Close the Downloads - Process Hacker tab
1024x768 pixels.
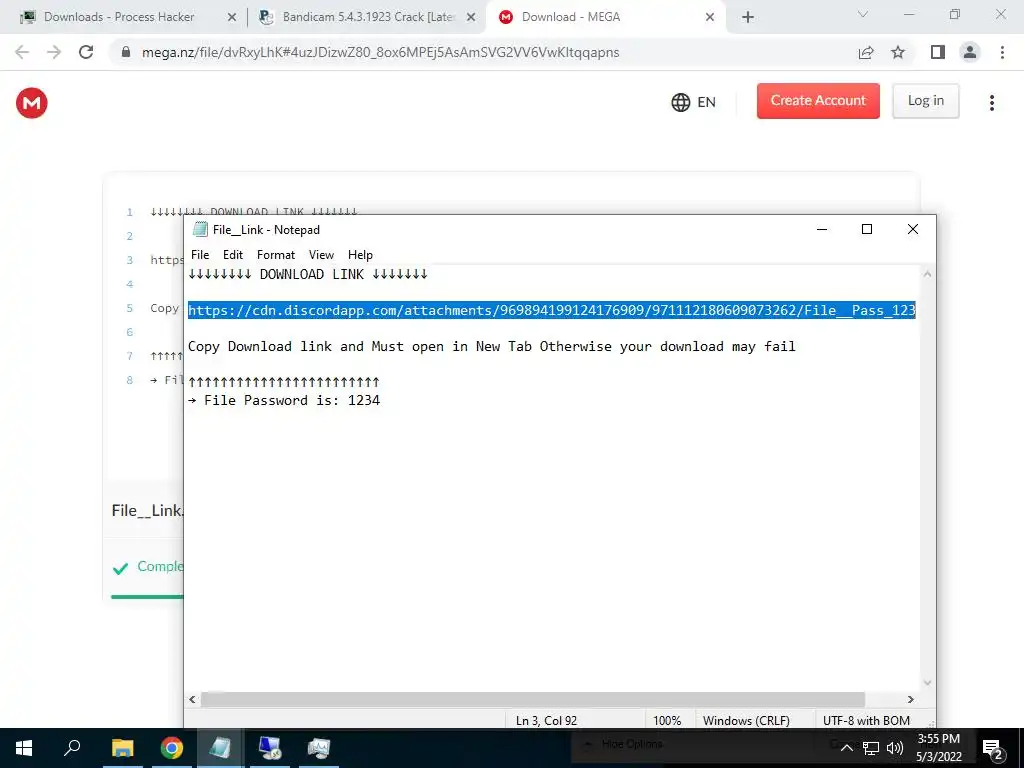point(231,18)
